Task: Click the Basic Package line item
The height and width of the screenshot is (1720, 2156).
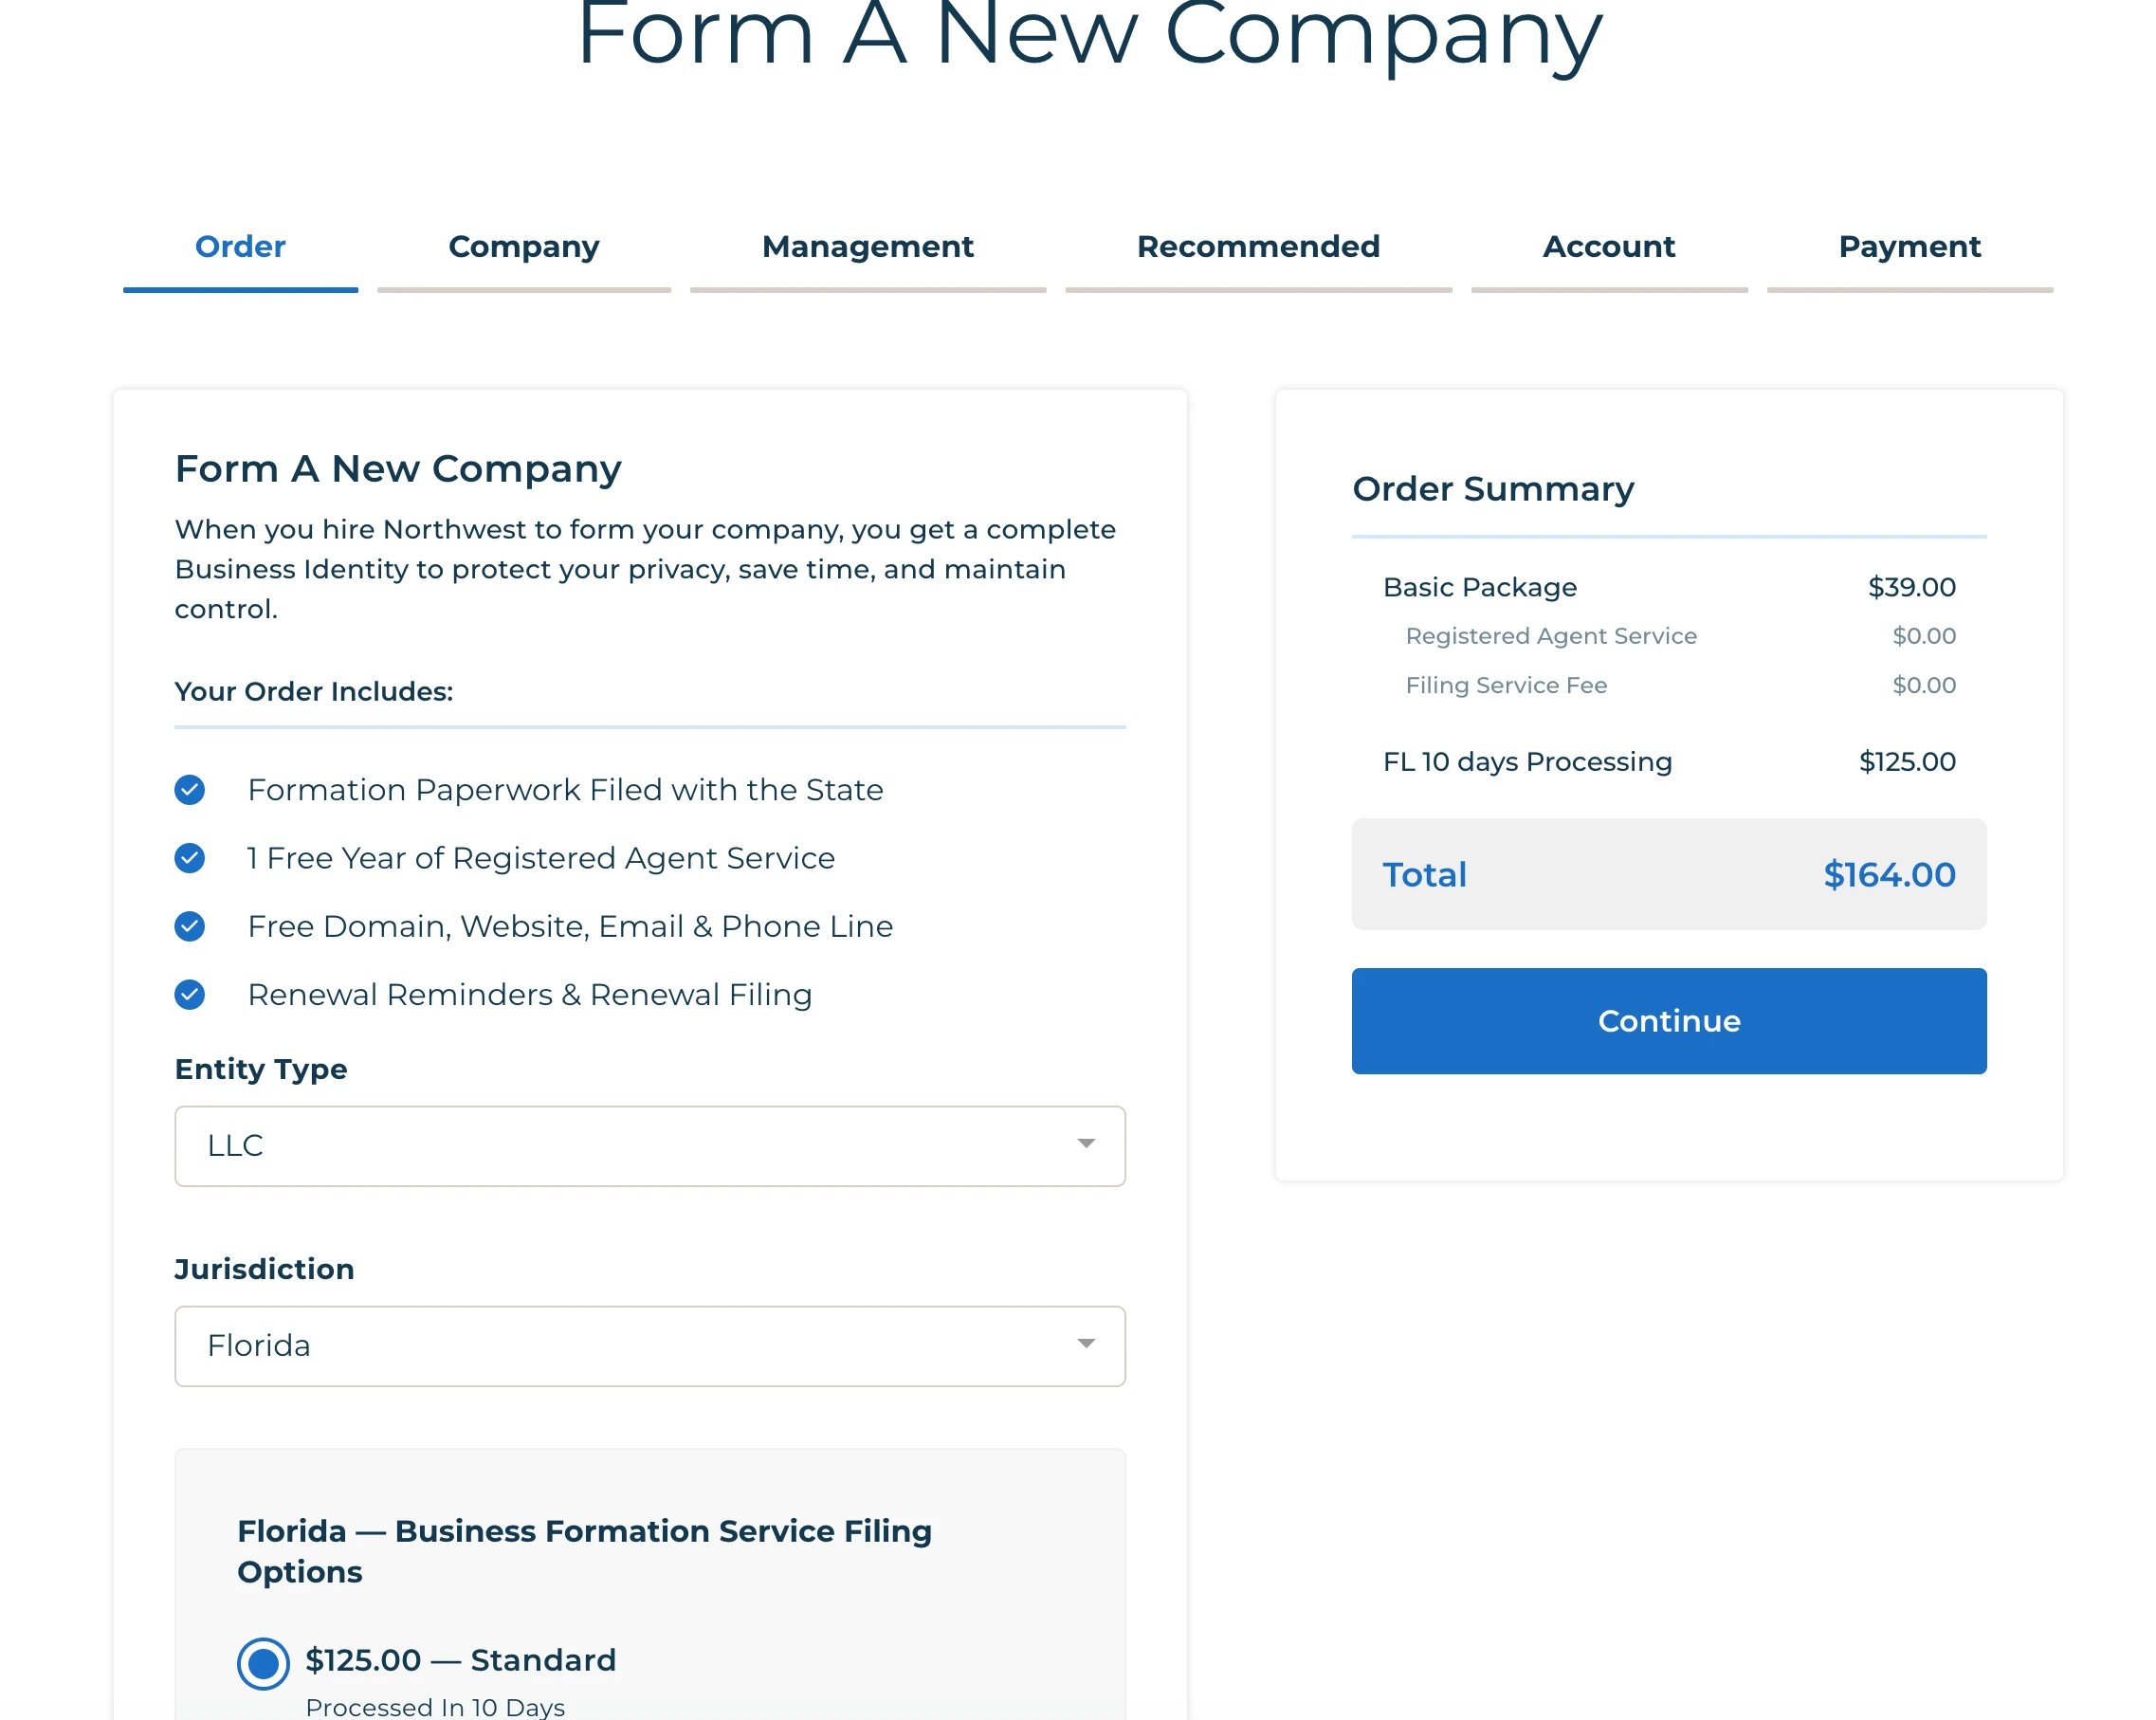Action: click(x=1479, y=587)
